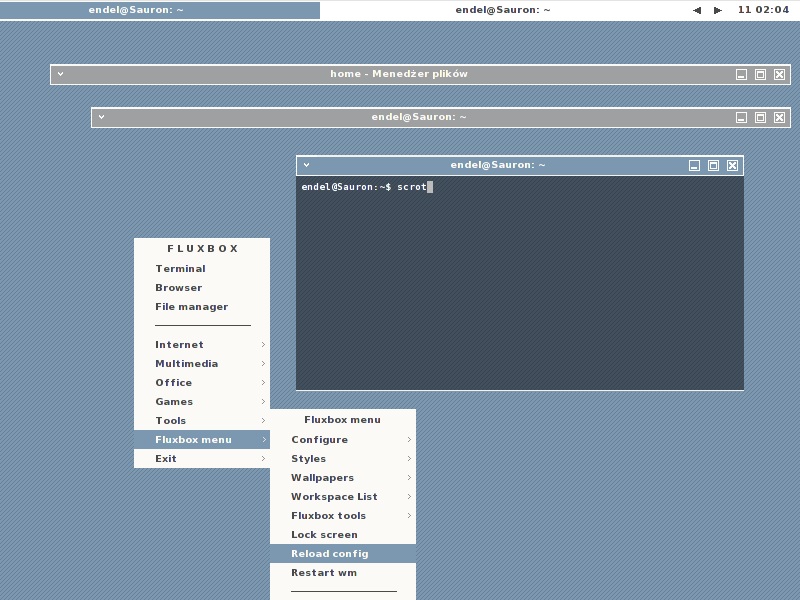The width and height of the screenshot is (800, 600).
Task: Click the FLUXBOX menu title
Action: 203,248
